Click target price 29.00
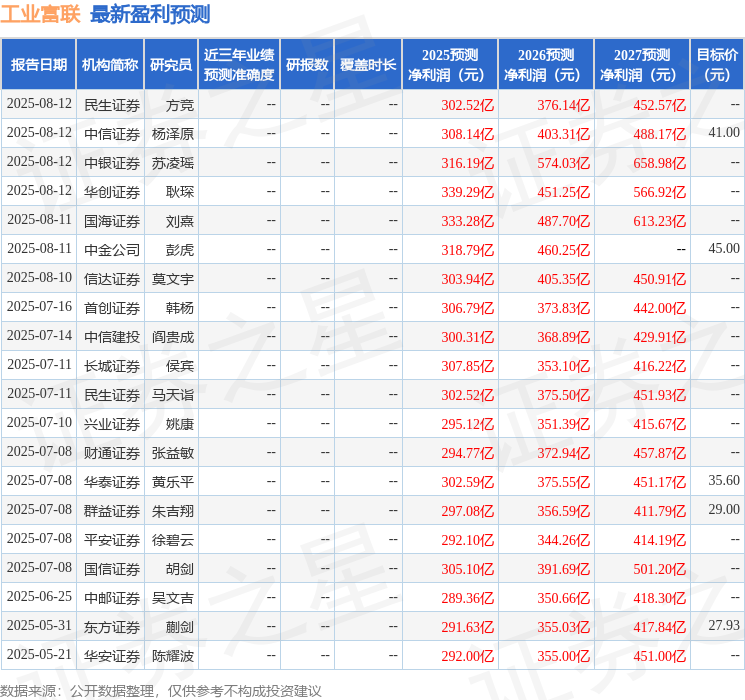The width and height of the screenshot is (745, 700). tap(724, 509)
